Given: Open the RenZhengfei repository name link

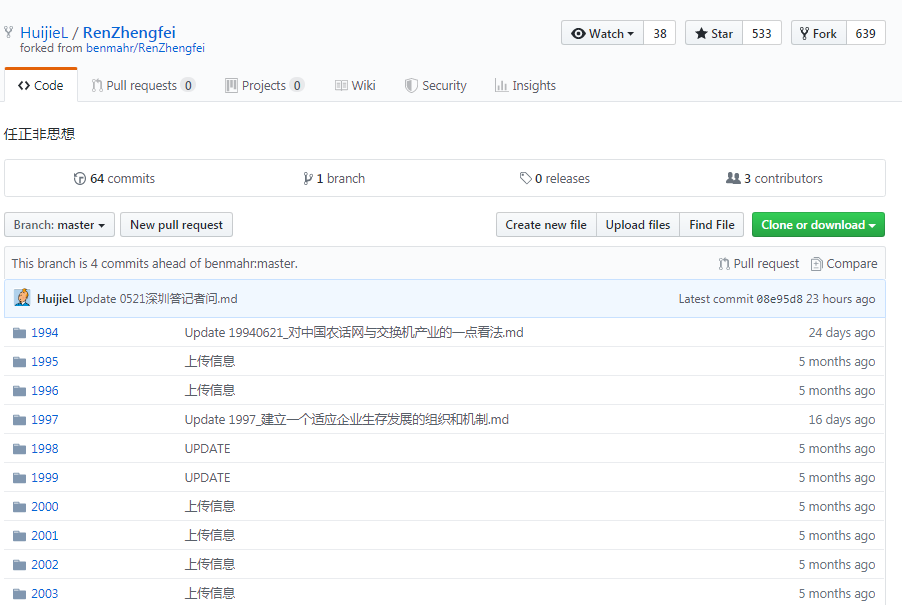Looking at the screenshot, I should point(129,33).
